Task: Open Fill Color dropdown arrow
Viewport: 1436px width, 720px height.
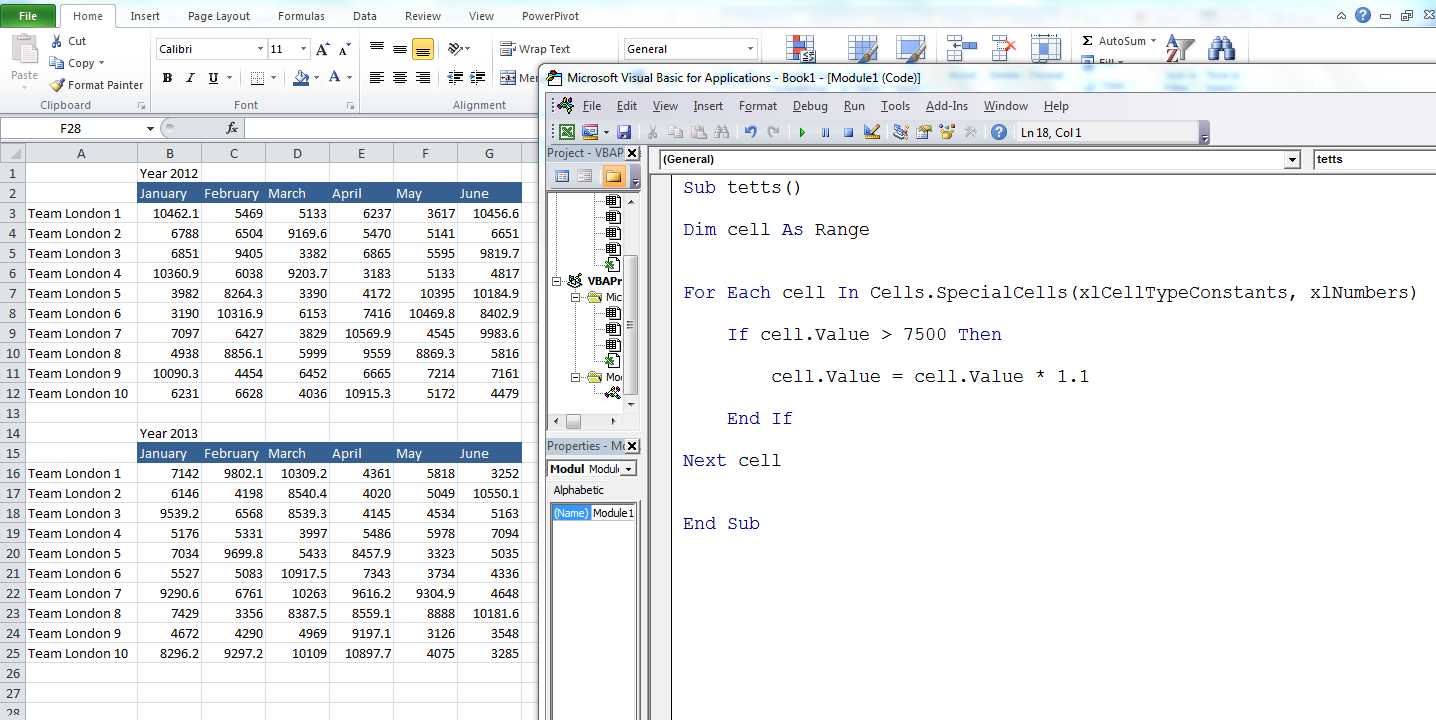Action: pos(316,78)
